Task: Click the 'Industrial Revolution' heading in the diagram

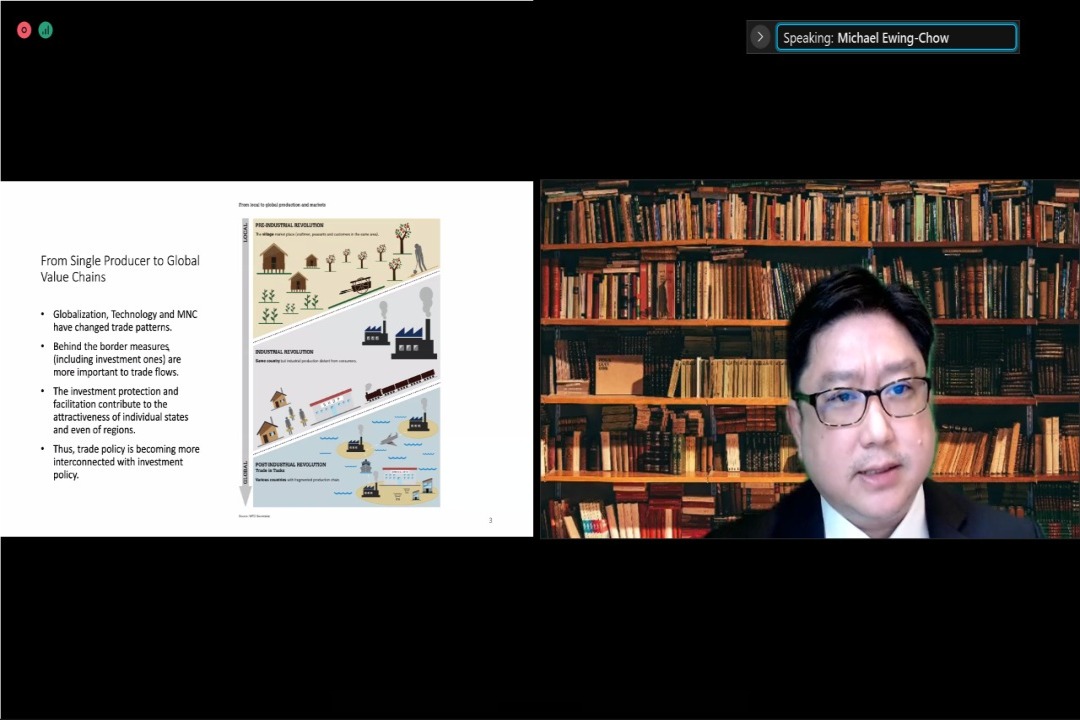Action: point(284,352)
